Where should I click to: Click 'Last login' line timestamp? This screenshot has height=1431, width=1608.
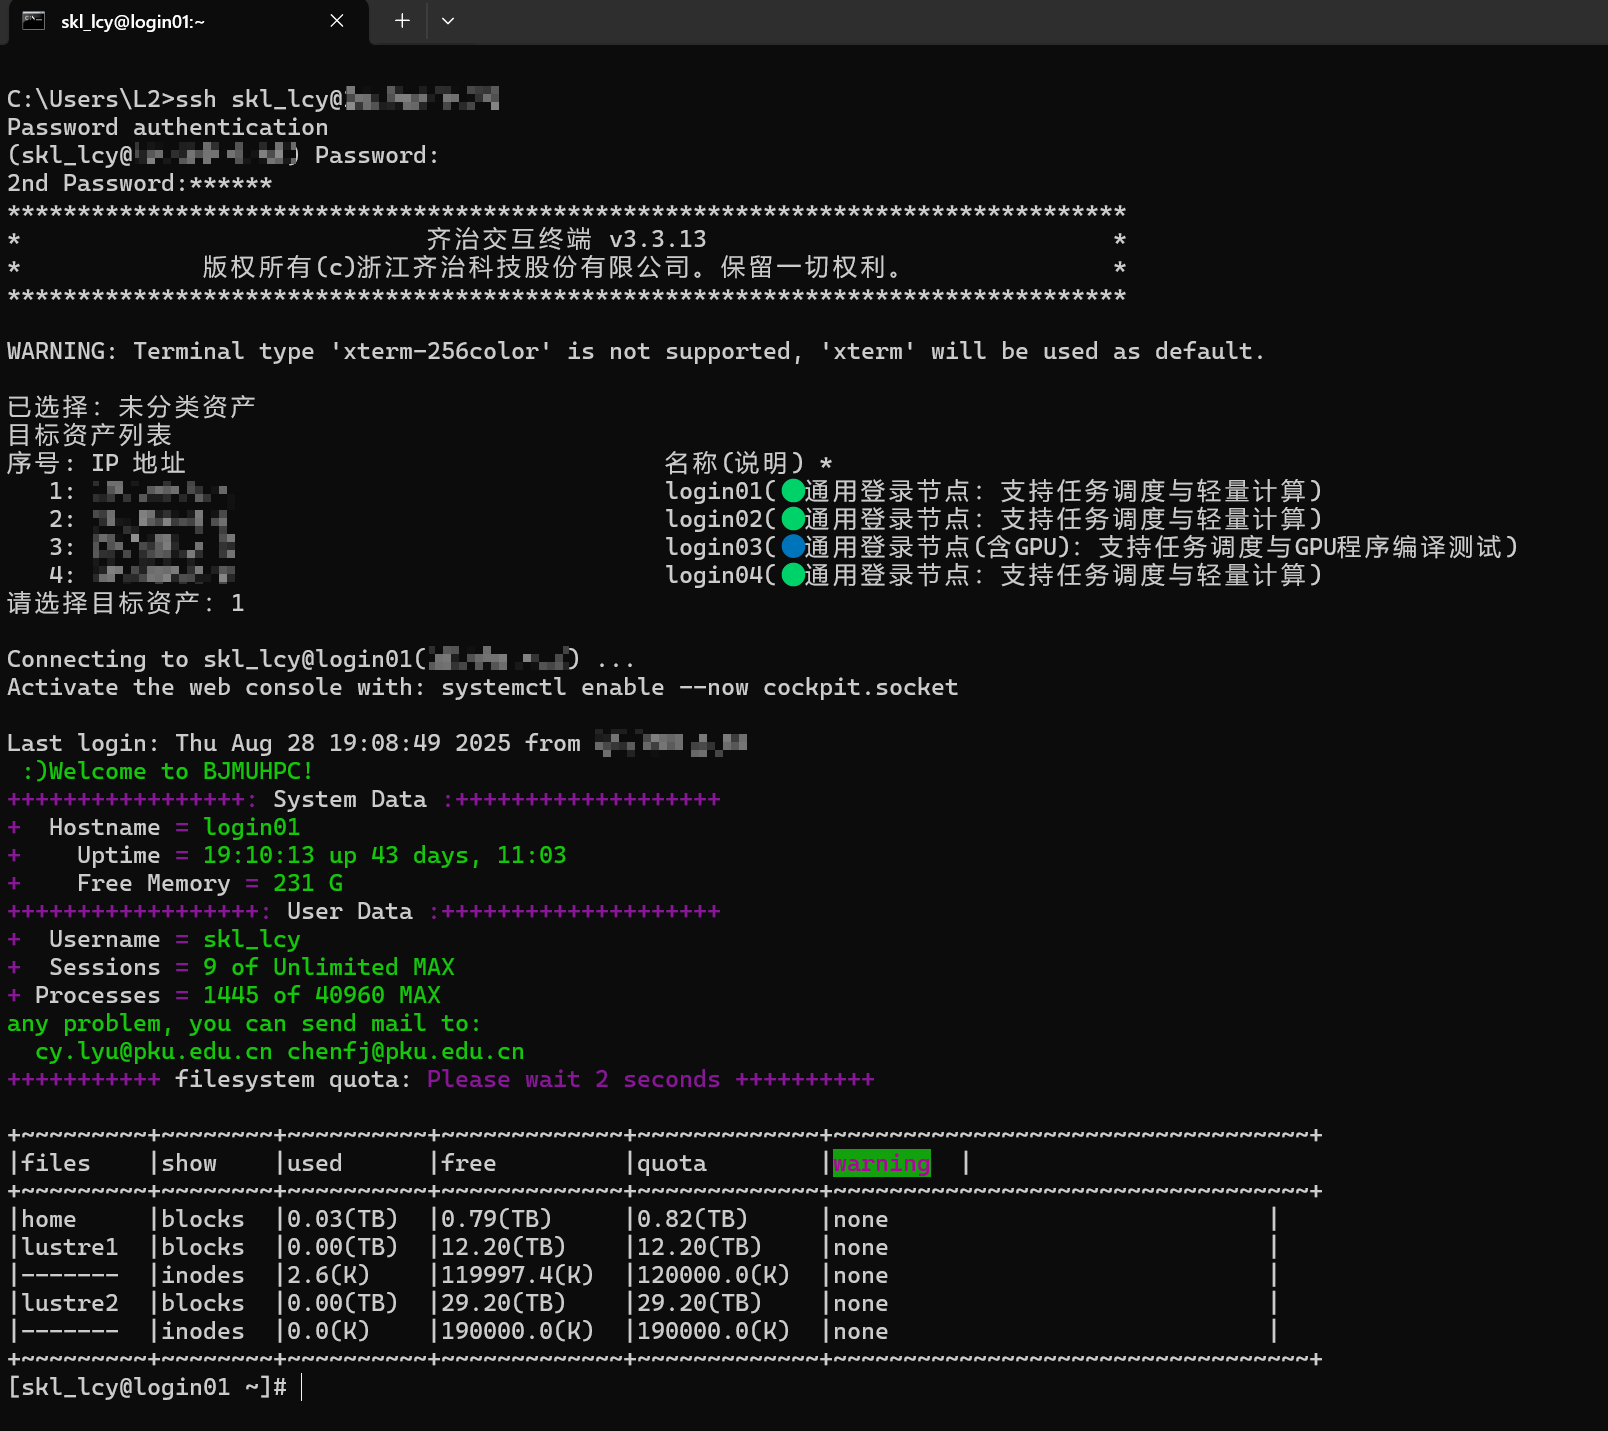343,743
